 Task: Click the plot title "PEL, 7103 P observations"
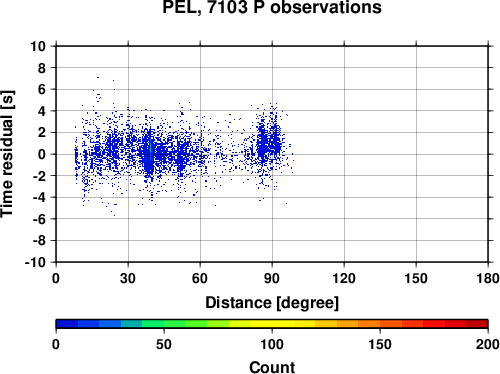click(272, 7)
